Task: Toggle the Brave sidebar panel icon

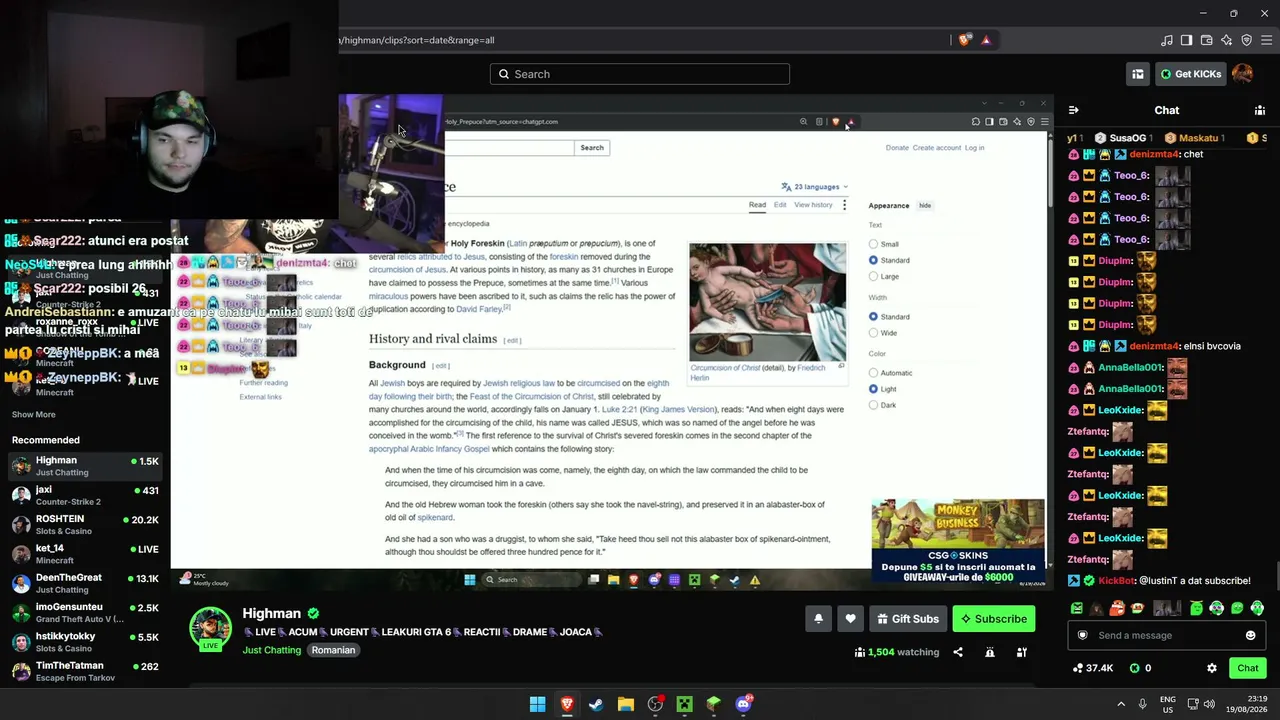Action: coord(1186,40)
